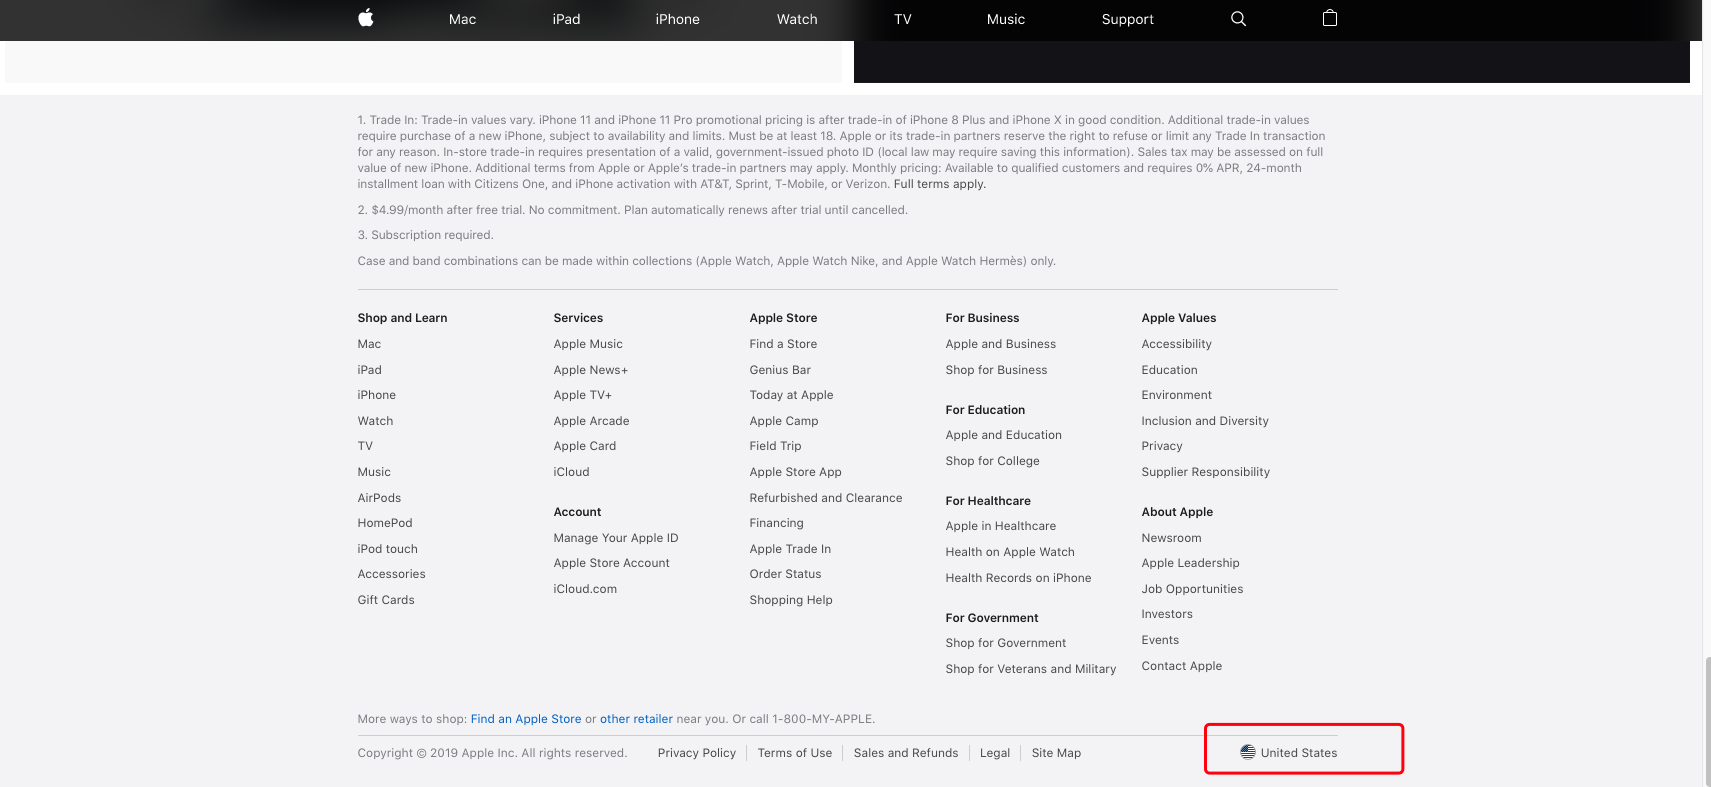Select TV in the top navigation bar
The image size is (1711, 787).
click(x=903, y=19)
